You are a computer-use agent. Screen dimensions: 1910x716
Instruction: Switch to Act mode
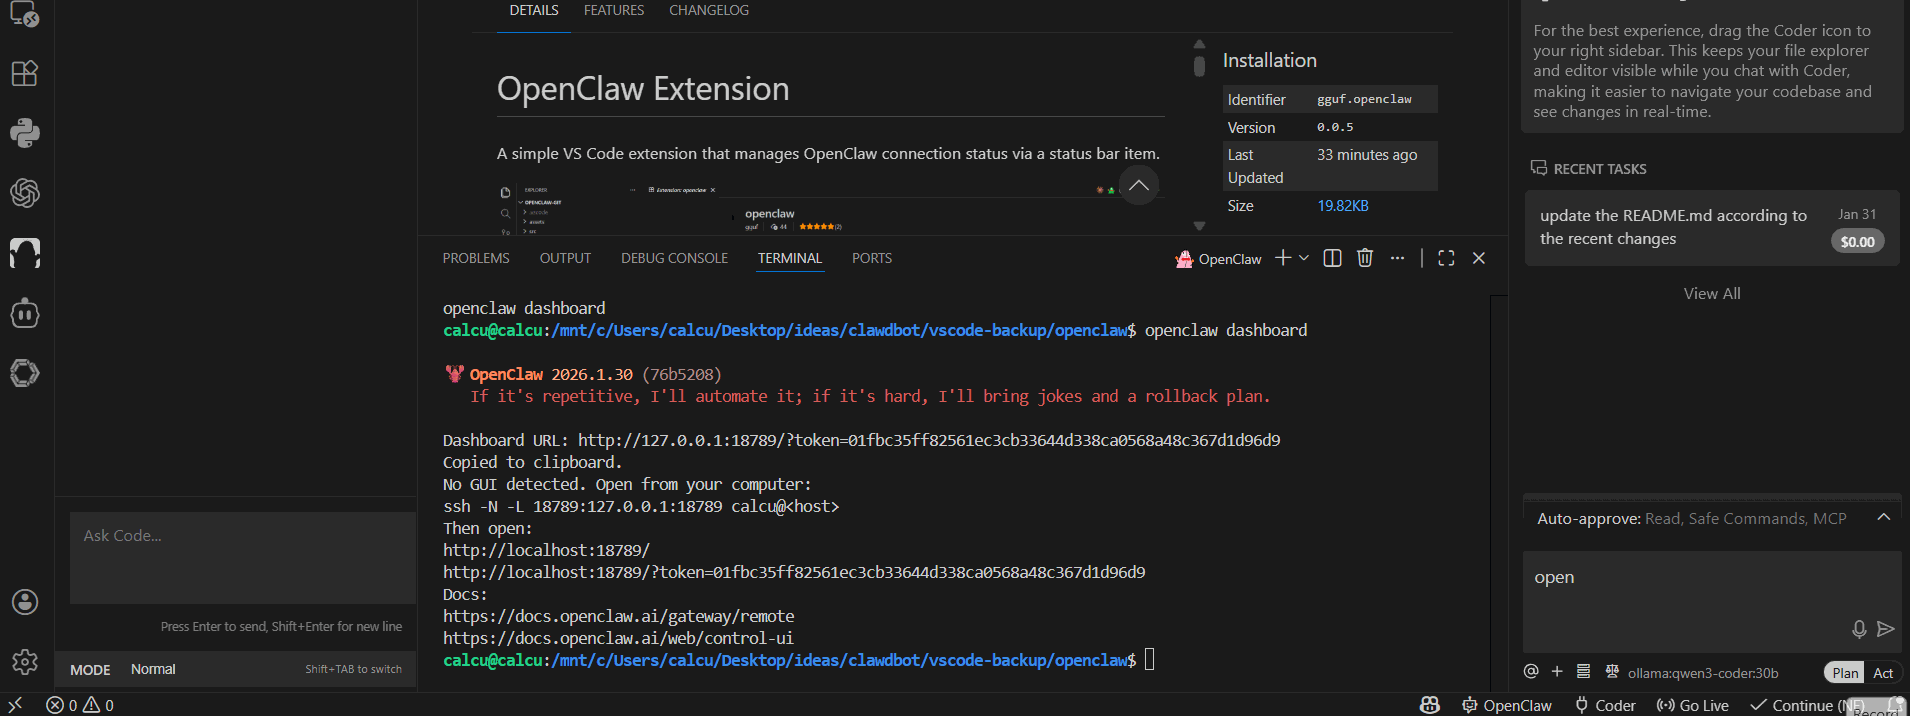pyautogui.click(x=1883, y=673)
